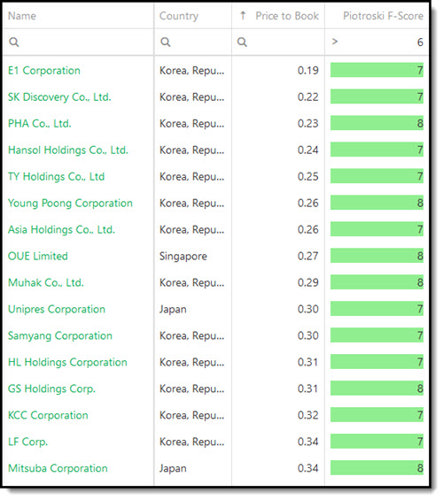
Task: Click the ascending sort arrow on Price to Book
Action: click(x=243, y=15)
